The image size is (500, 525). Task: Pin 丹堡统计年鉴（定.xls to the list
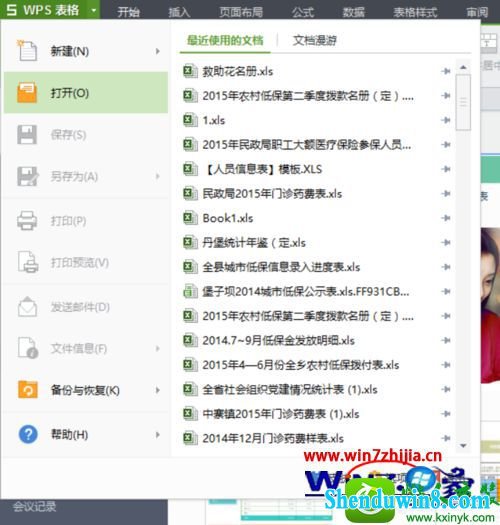click(x=446, y=242)
